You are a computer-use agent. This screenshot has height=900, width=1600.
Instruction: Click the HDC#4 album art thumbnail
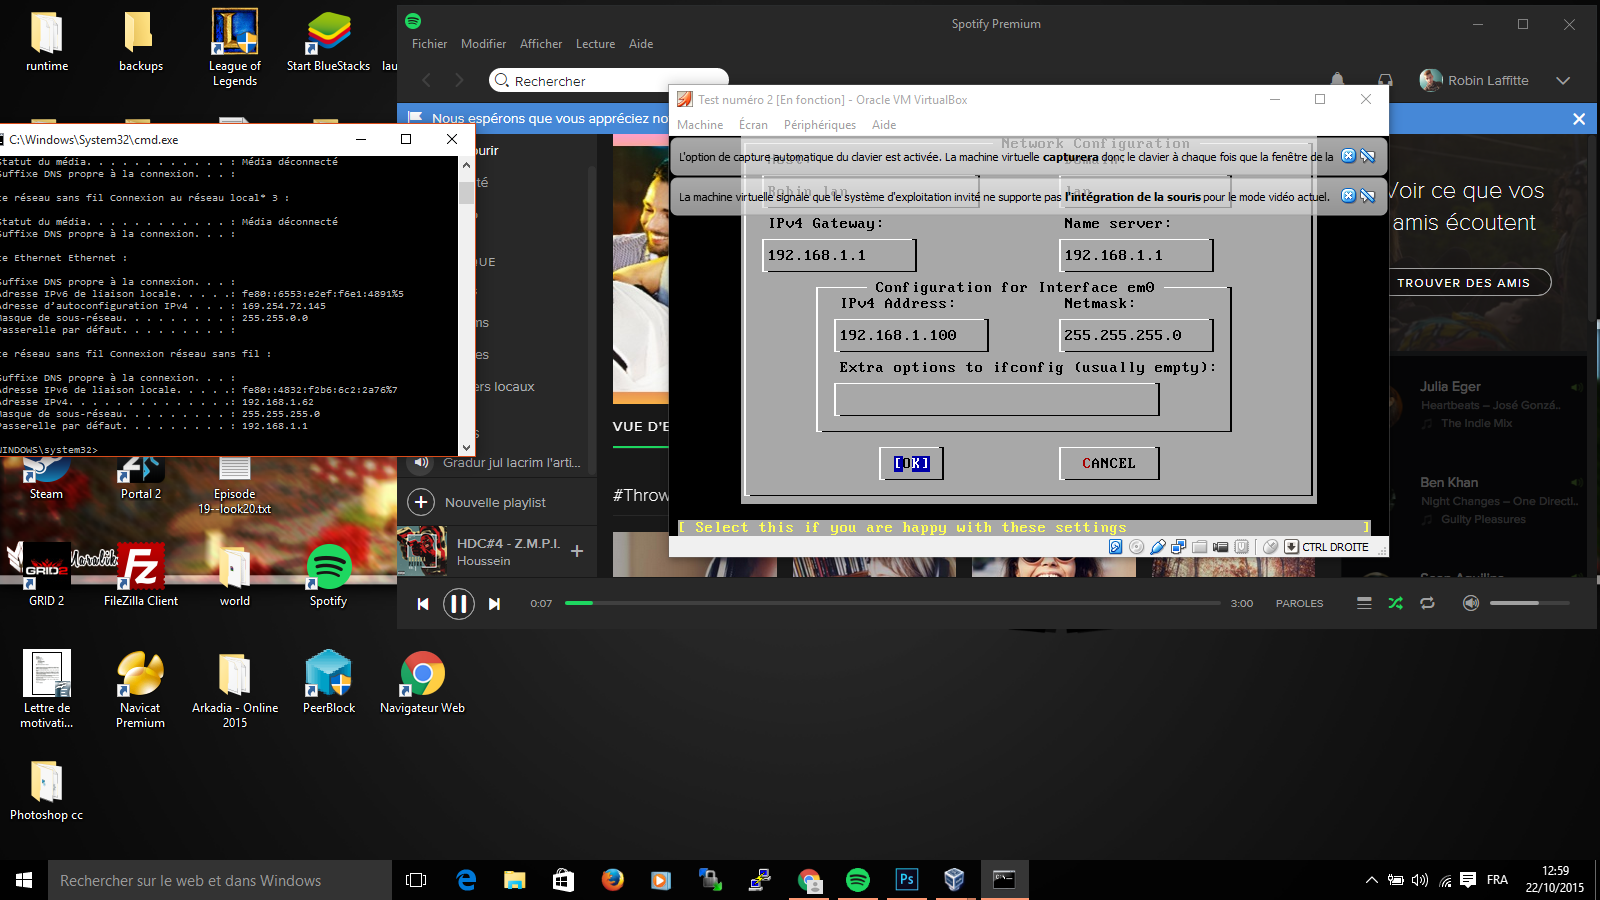click(x=422, y=551)
